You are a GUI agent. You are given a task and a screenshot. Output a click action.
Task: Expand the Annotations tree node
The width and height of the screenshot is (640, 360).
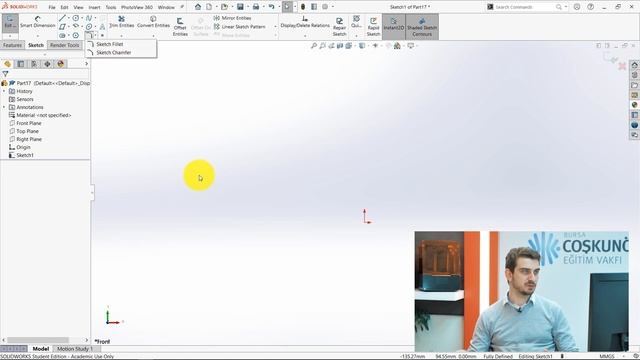(x=4, y=107)
